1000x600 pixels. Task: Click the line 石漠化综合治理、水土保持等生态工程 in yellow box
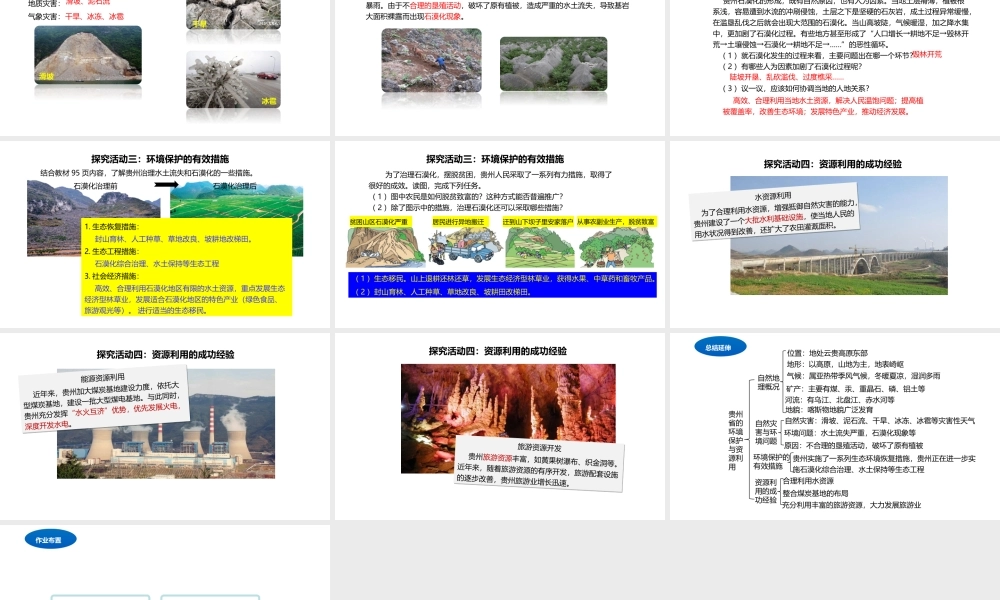(157, 263)
